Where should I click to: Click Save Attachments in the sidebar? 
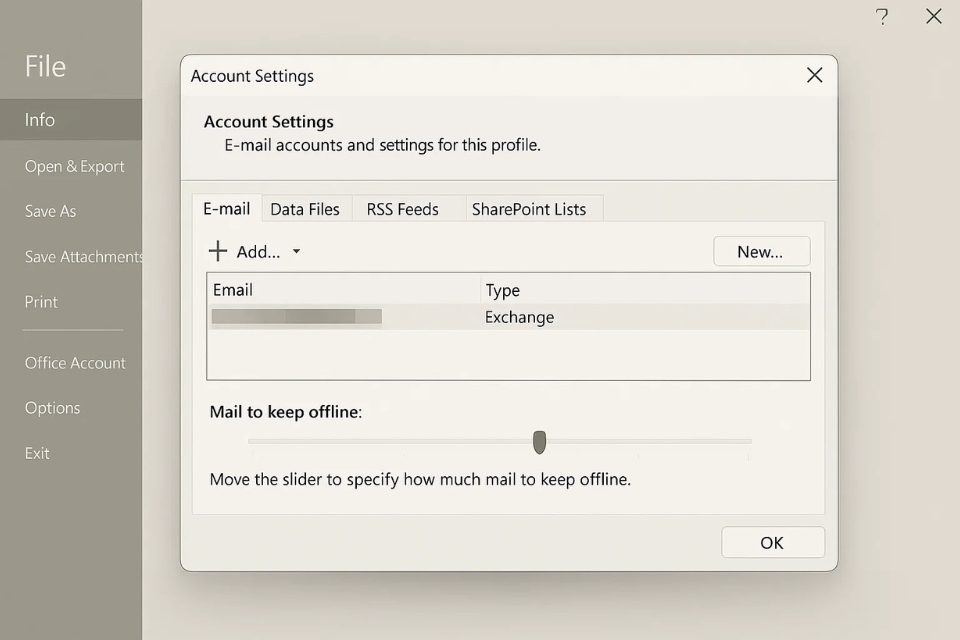[84, 257]
